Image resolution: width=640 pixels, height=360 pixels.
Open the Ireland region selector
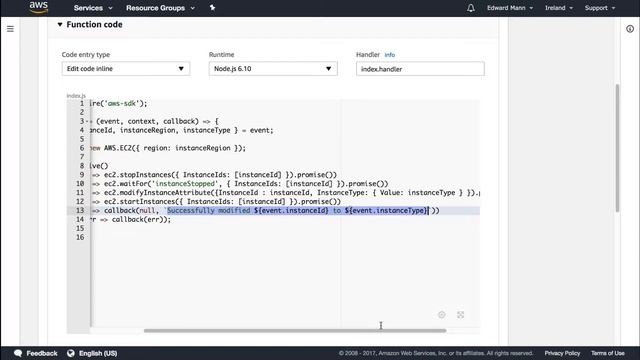click(558, 8)
